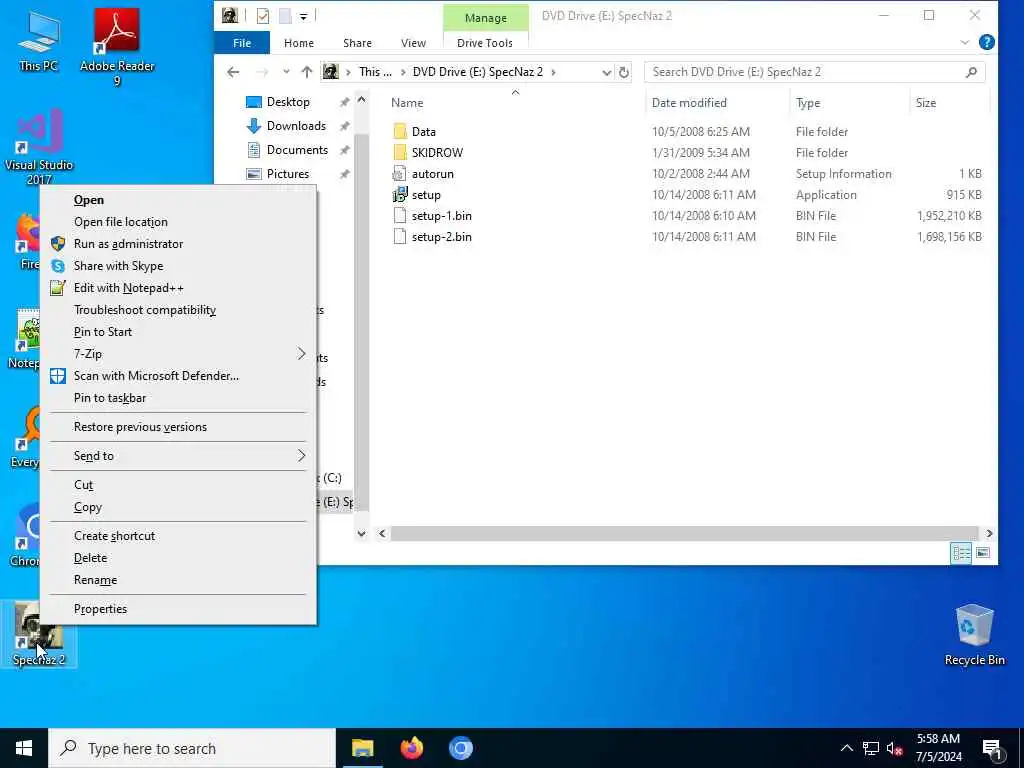
Task: Open the View ribbon tab
Action: tap(413, 42)
